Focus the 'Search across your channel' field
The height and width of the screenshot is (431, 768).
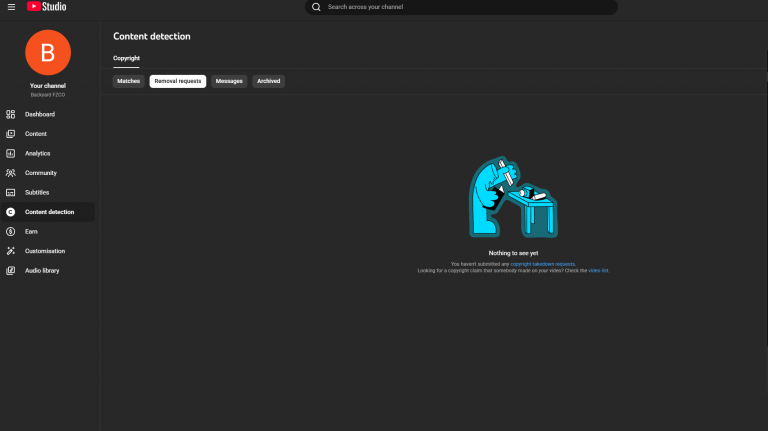pos(461,7)
